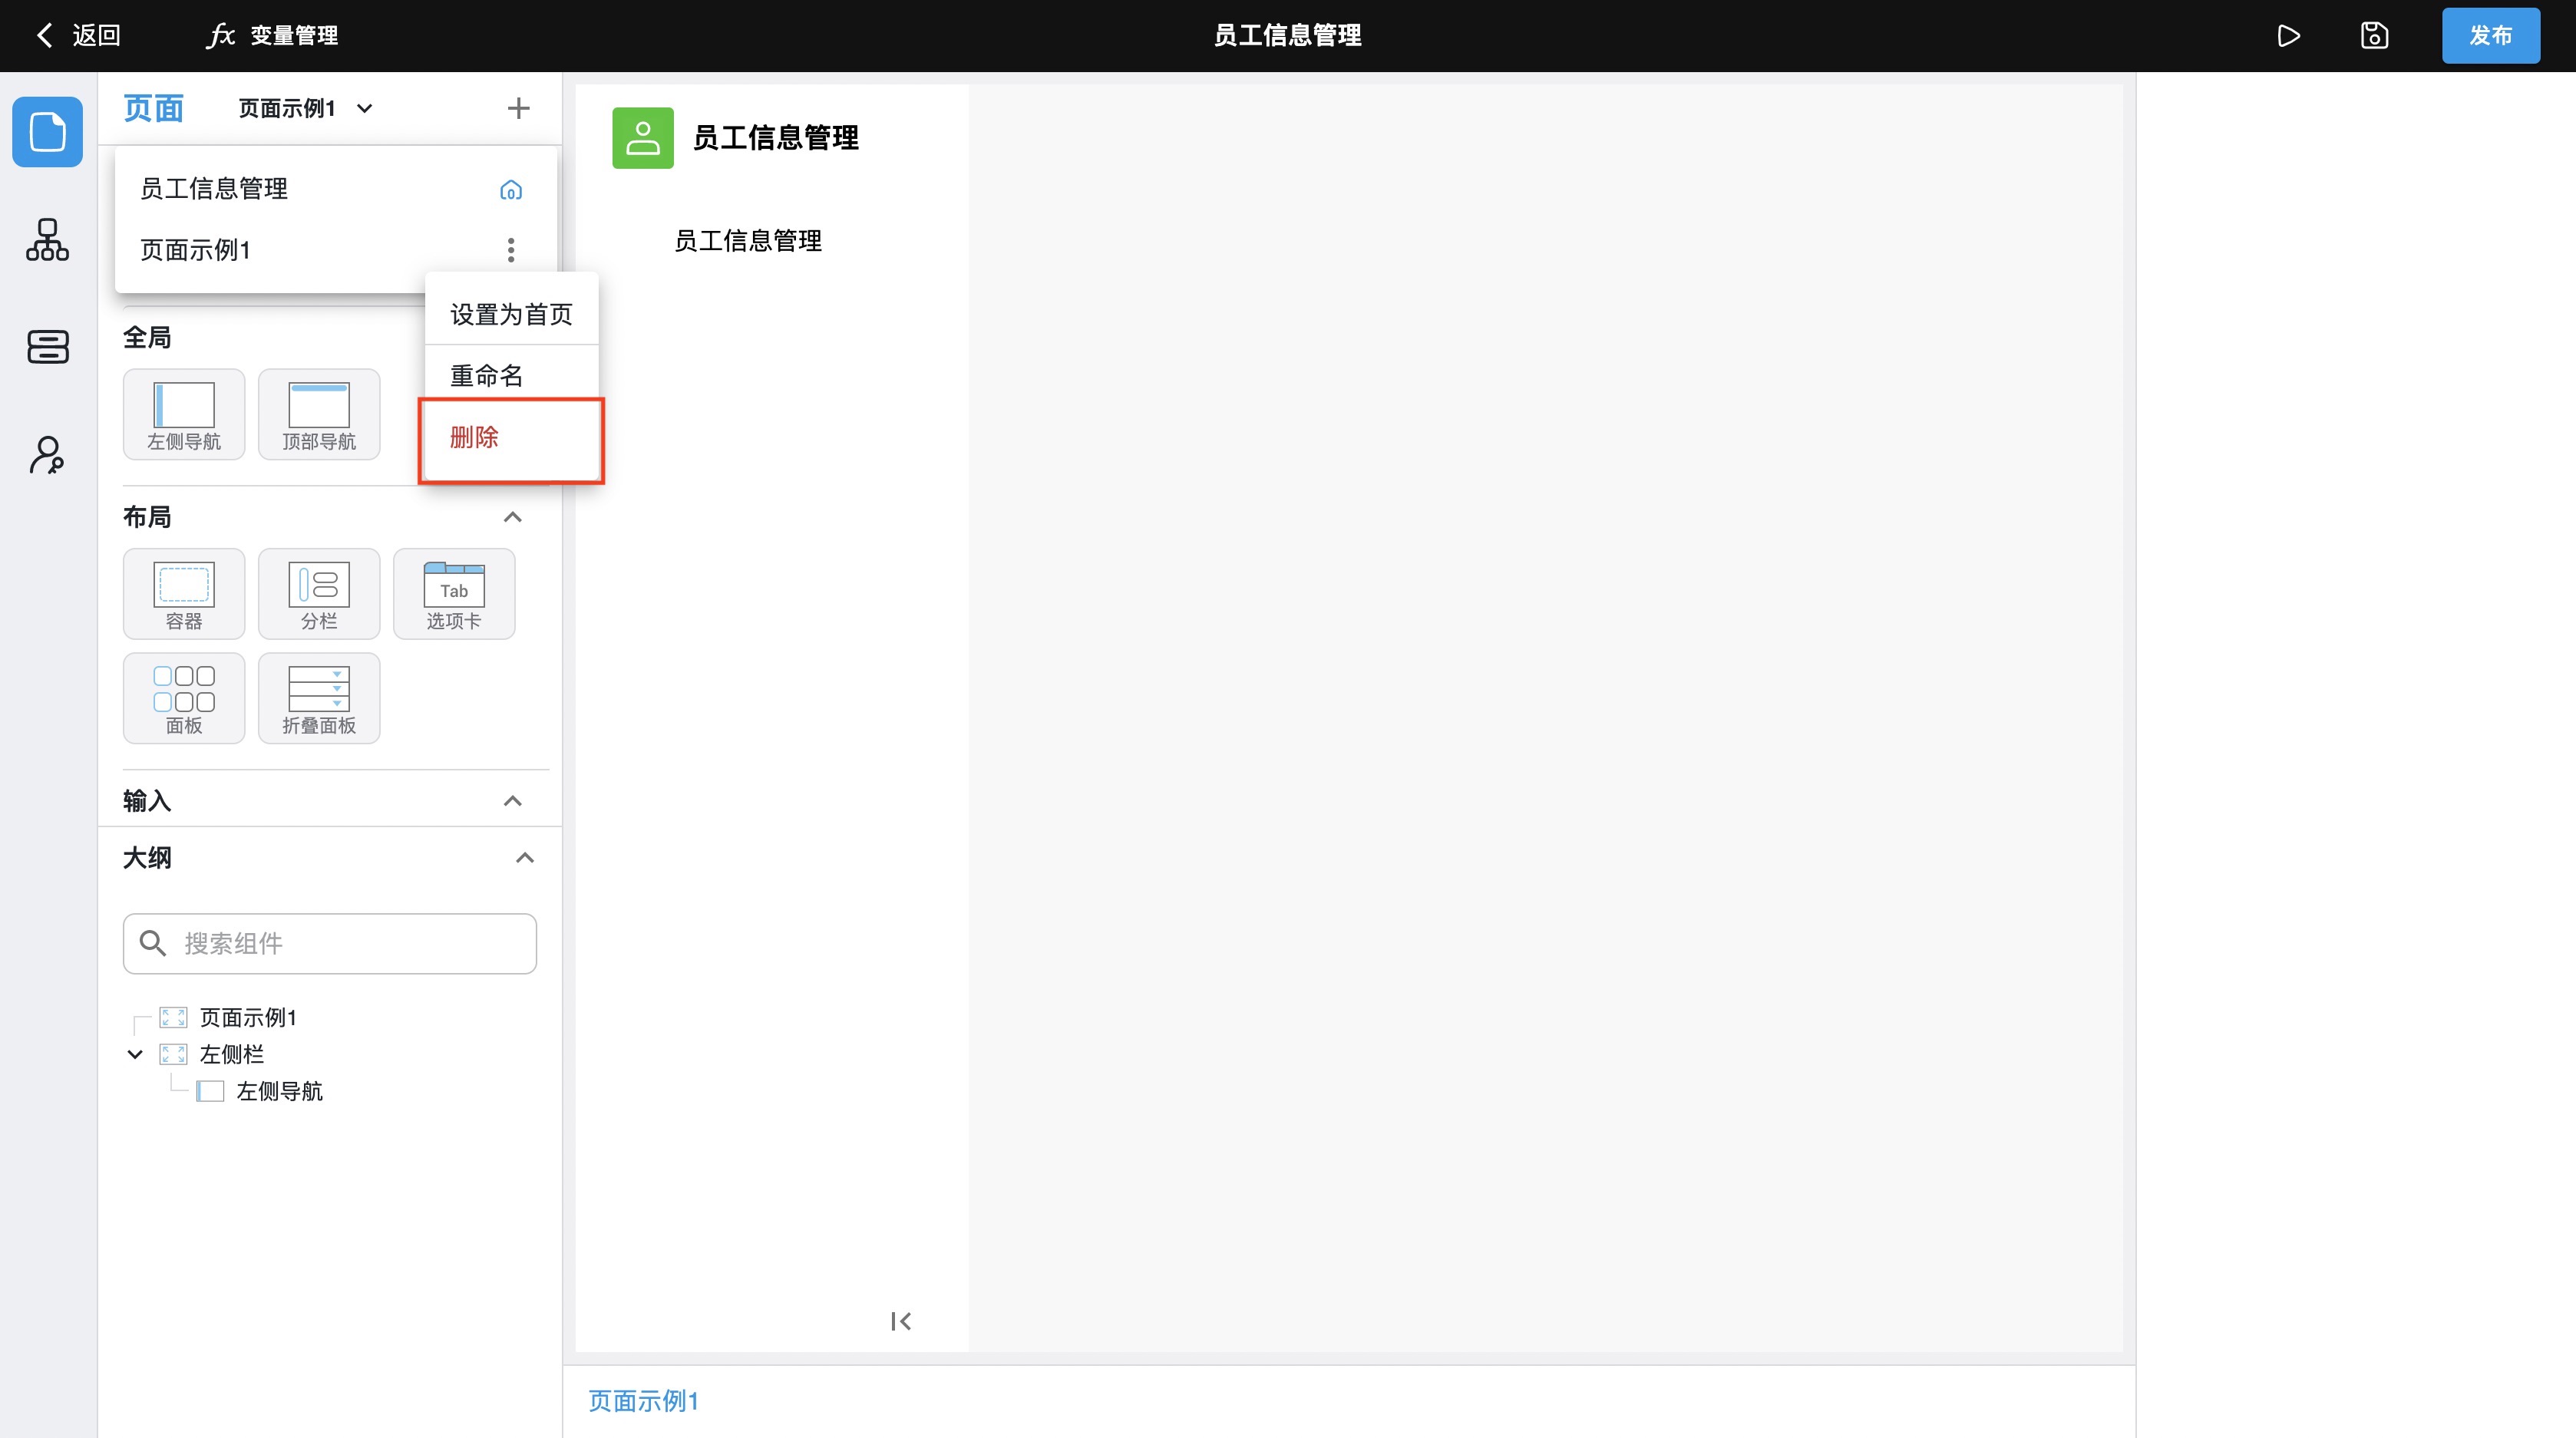The width and height of the screenshot is (2576, 1438).
Task: Open the data storage sidebar icon
Action: 47,347
